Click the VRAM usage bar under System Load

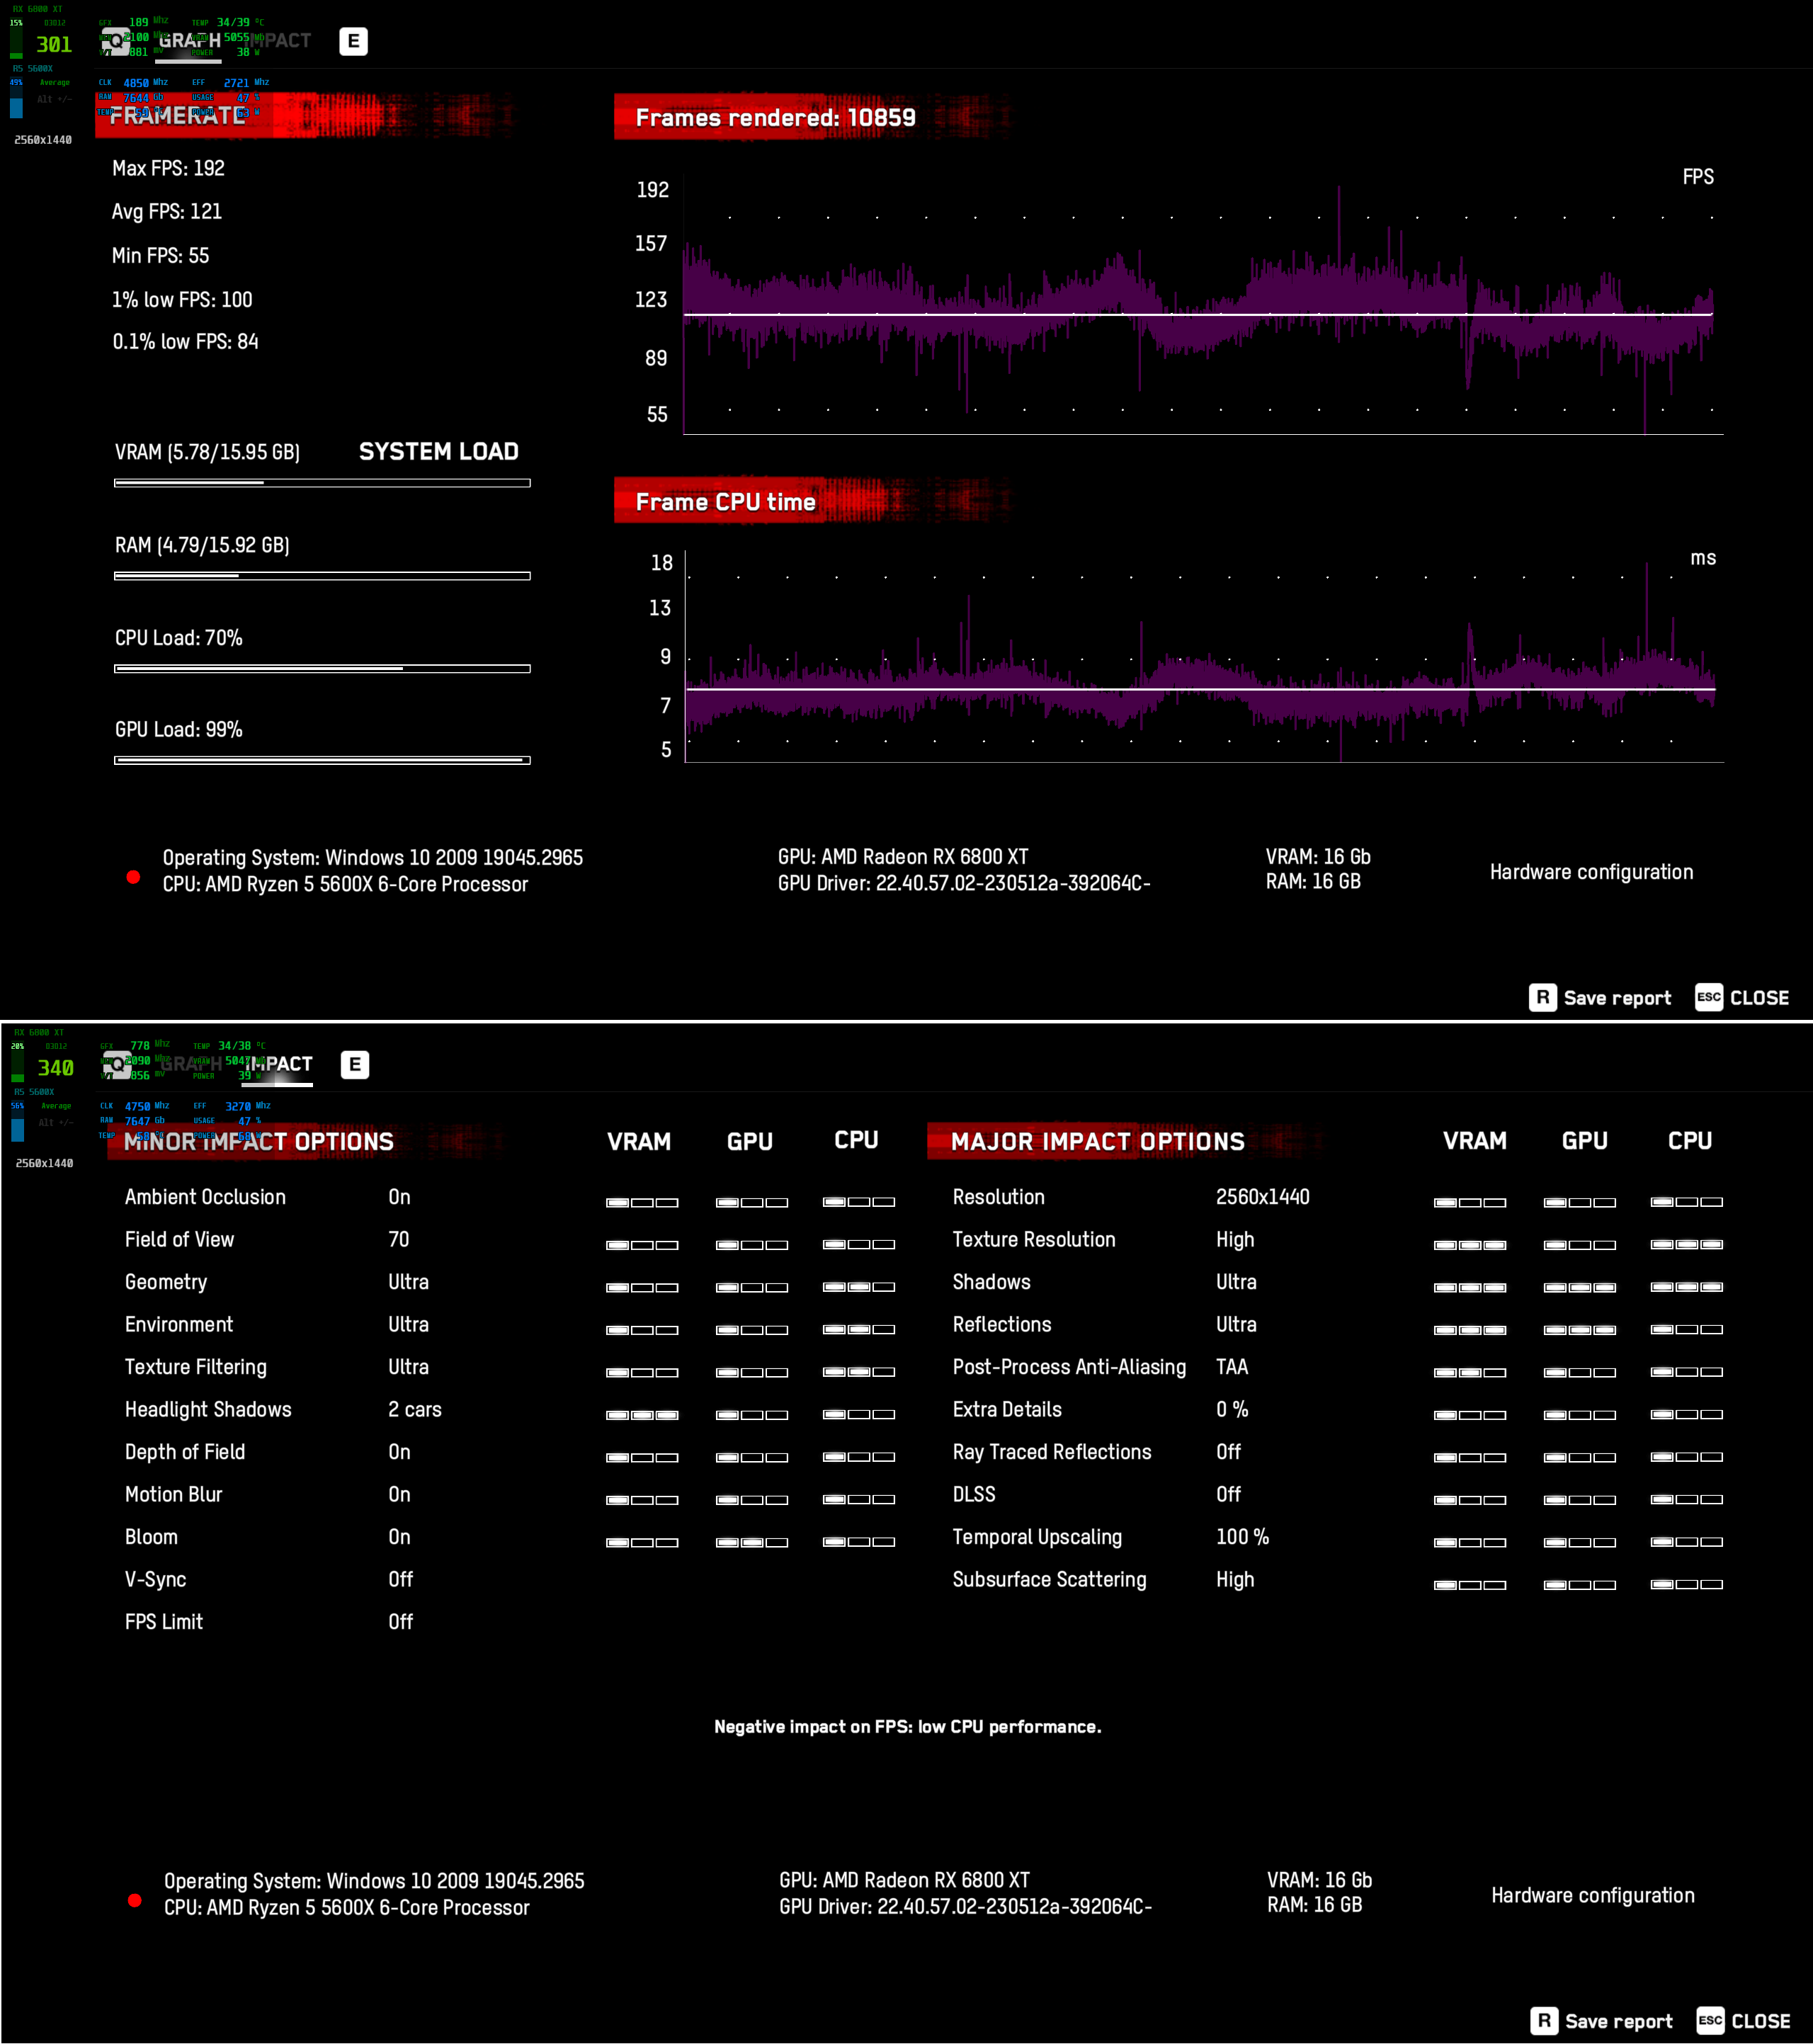[322, 483]
